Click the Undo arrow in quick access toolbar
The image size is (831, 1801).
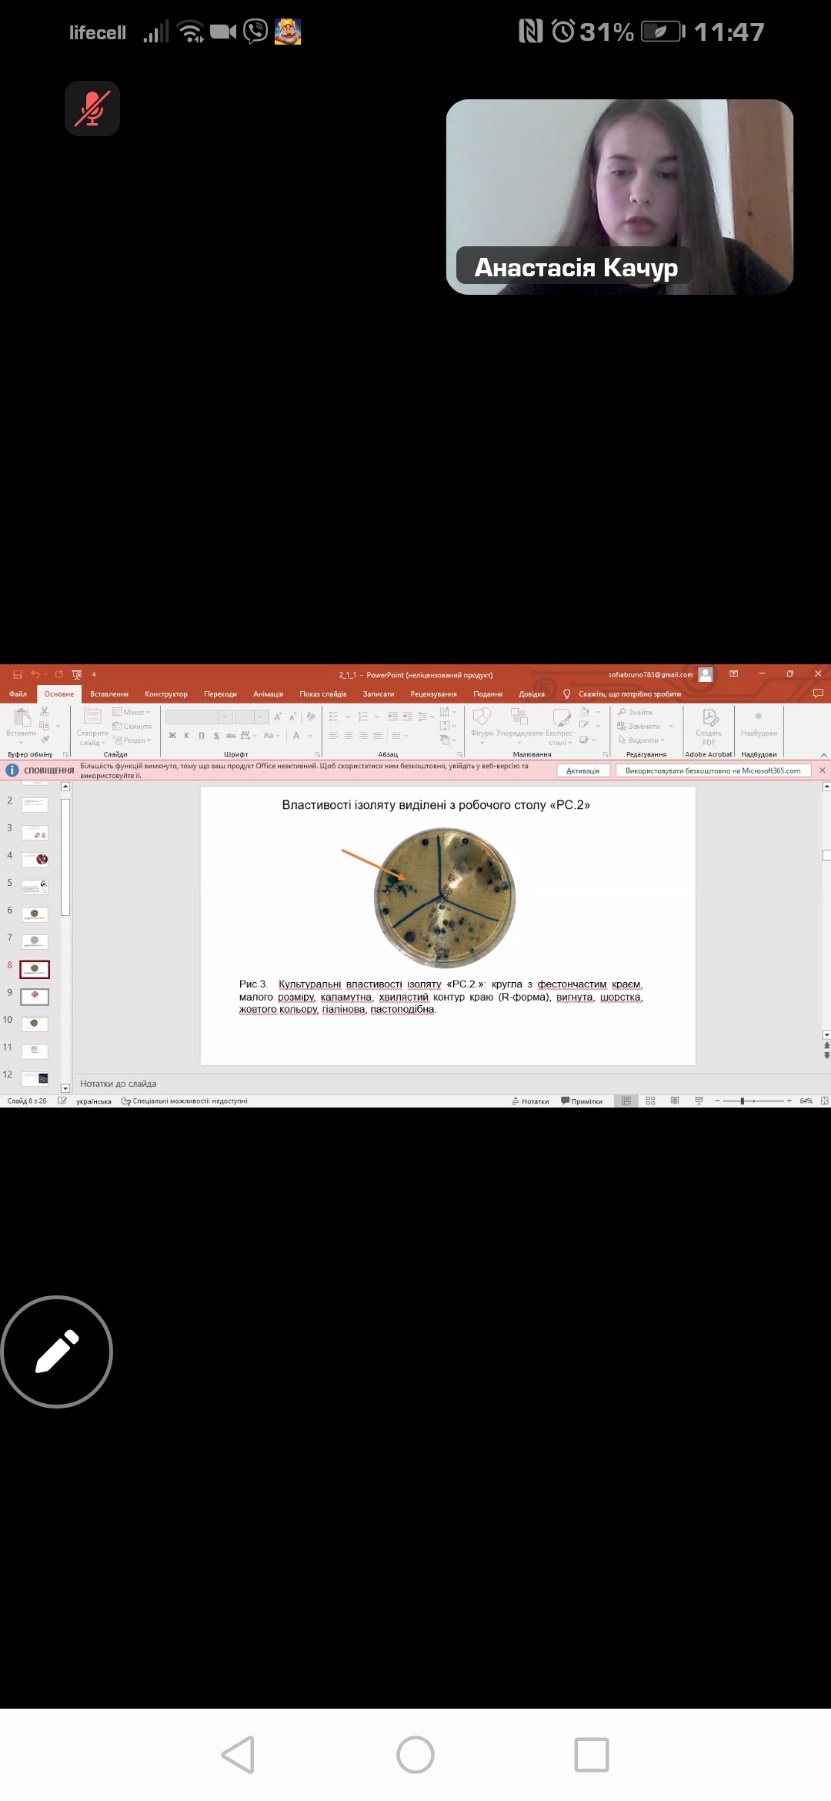point(35,675)
